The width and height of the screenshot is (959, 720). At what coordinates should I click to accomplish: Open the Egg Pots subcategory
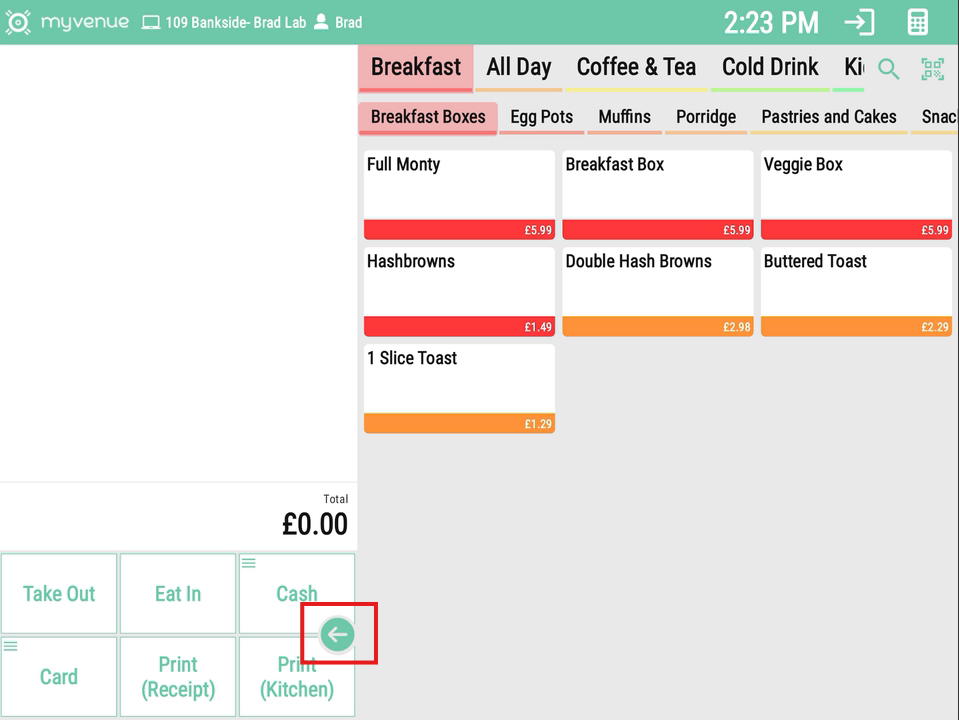[541, 117]
